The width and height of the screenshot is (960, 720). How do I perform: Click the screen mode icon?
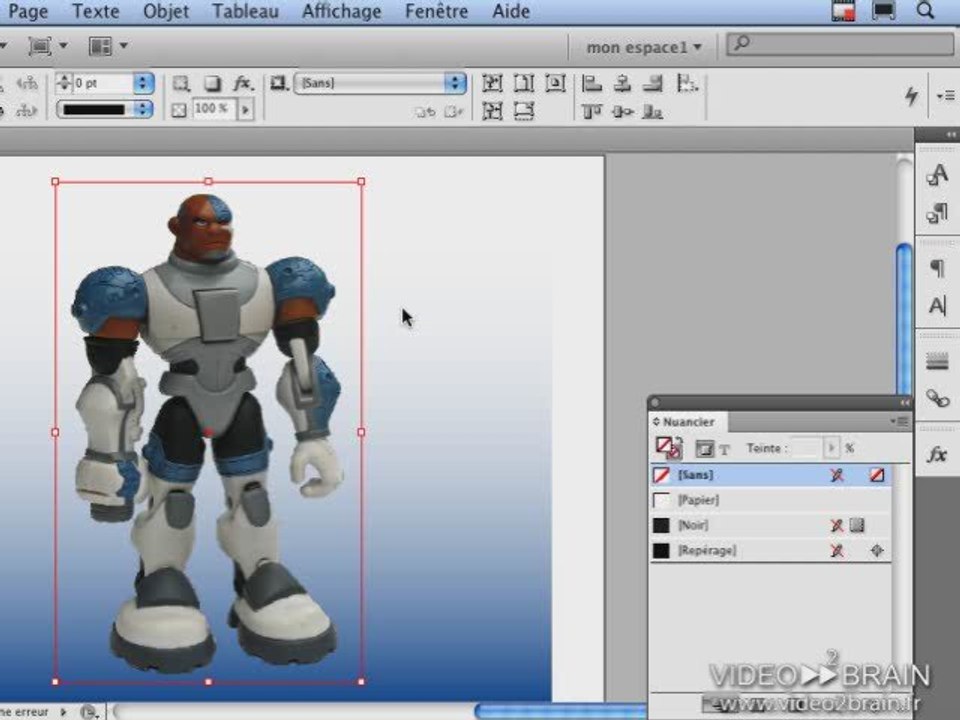pyautogui.click(x=40, y=46)
